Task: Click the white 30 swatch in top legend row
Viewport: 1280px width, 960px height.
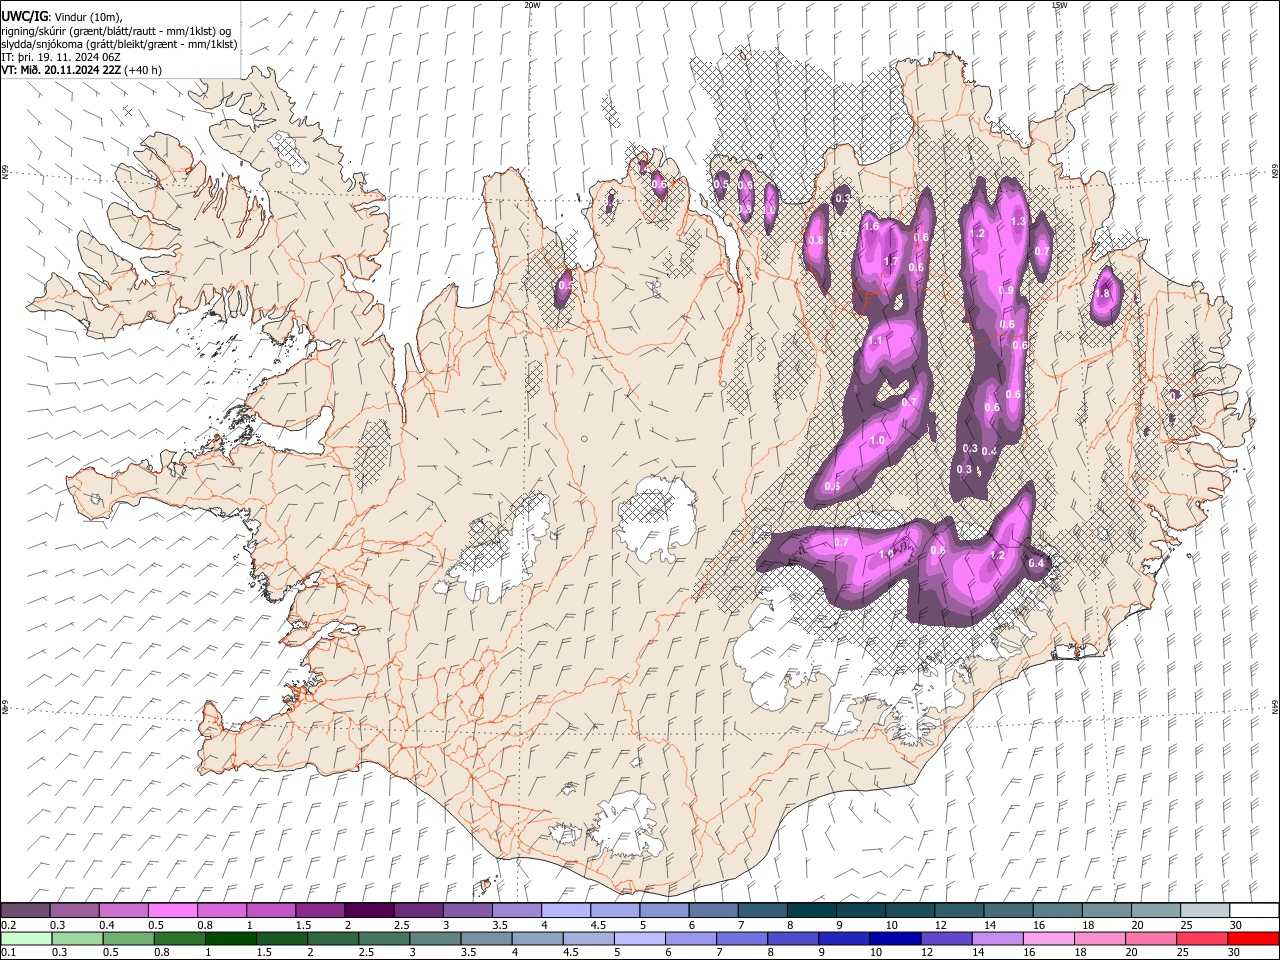Action: pyautogui.click(x=1254, y=910)
